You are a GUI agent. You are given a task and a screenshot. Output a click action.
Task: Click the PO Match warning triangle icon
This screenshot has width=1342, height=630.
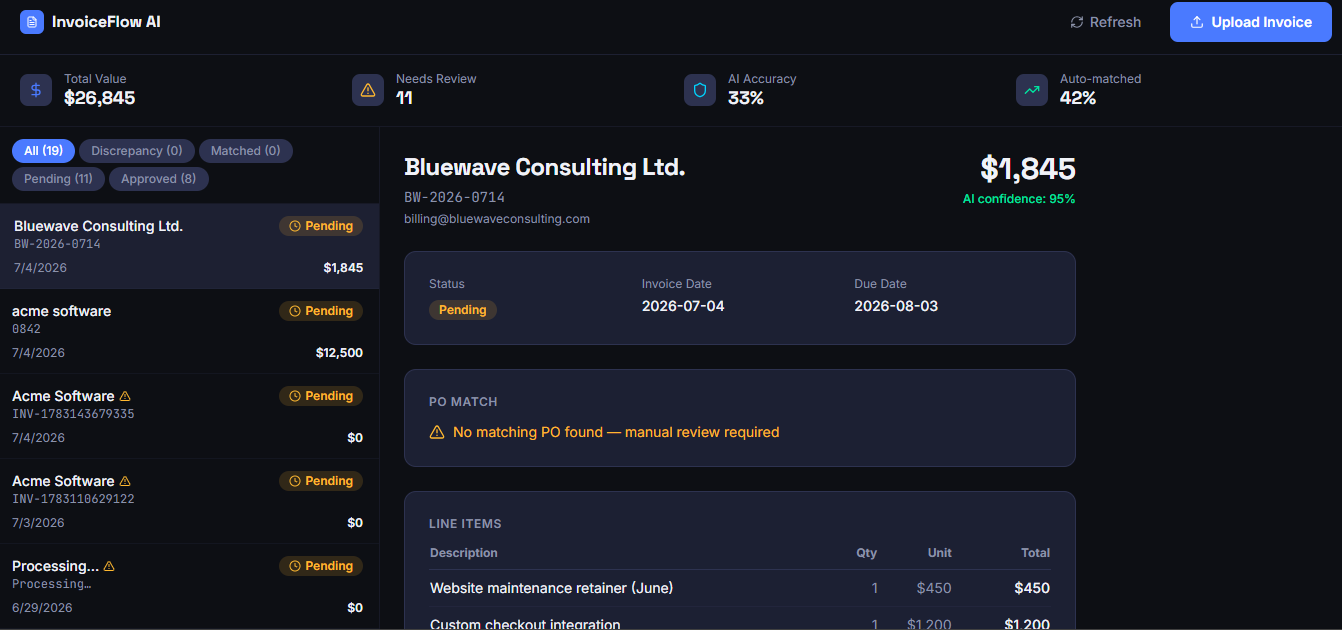(437, 432)
